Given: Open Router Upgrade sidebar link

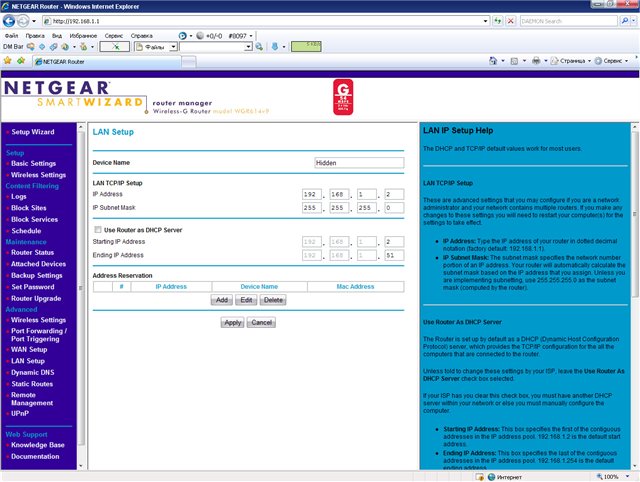Looking at the screenshot, I should 36,298.
